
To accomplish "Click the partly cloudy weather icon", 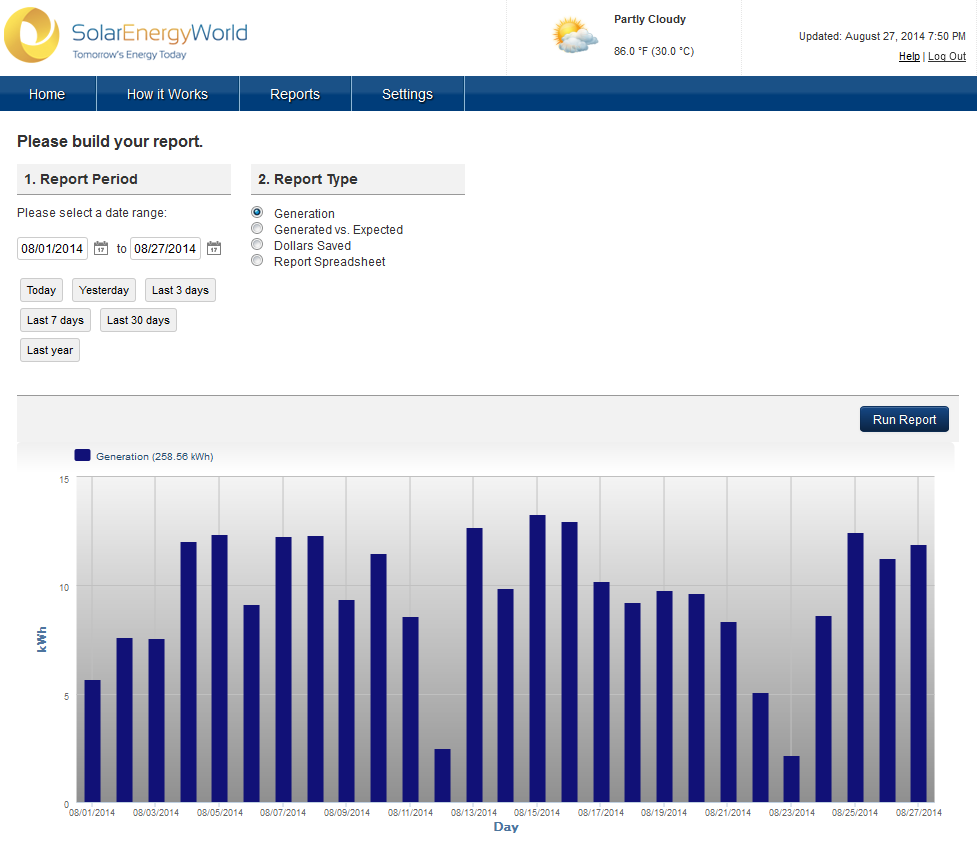I will pyautogui.click(x=575, y=36).
